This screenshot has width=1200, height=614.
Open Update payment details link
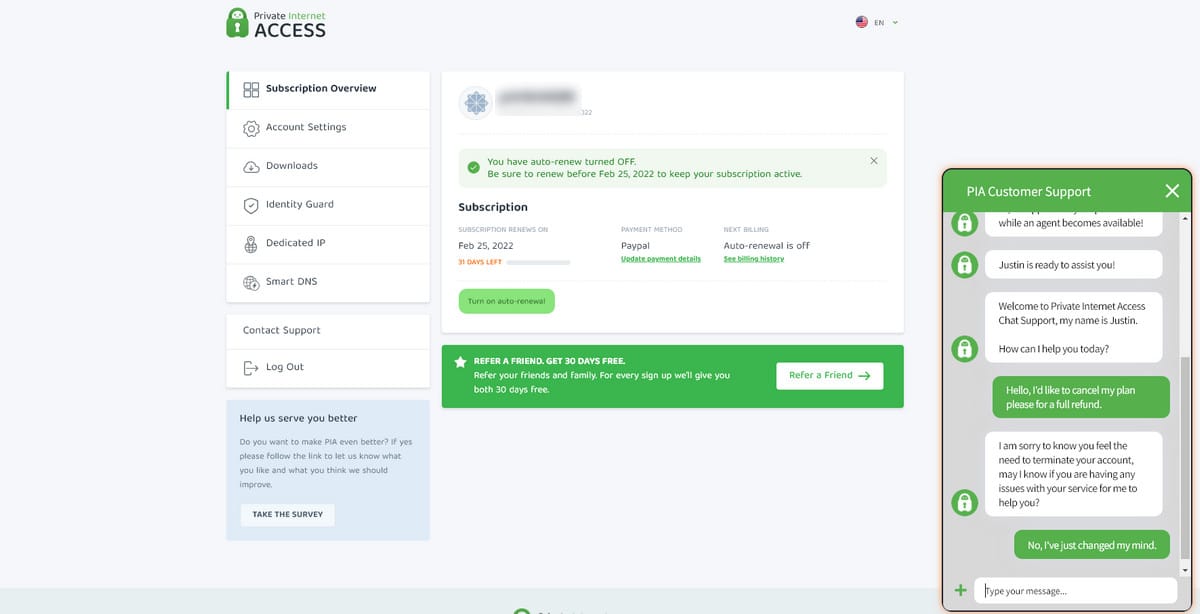coord(661,259)
